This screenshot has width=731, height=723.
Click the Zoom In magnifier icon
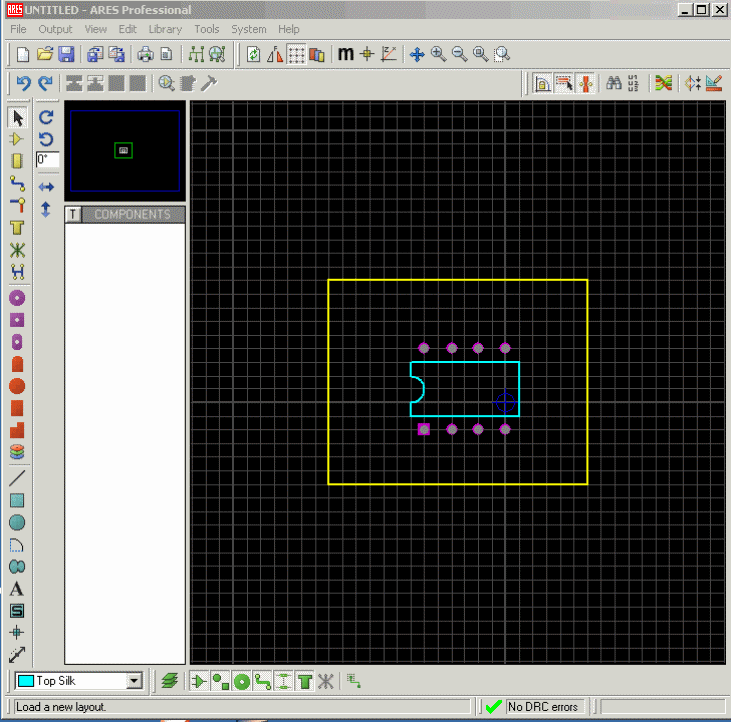tap(438, 54)
